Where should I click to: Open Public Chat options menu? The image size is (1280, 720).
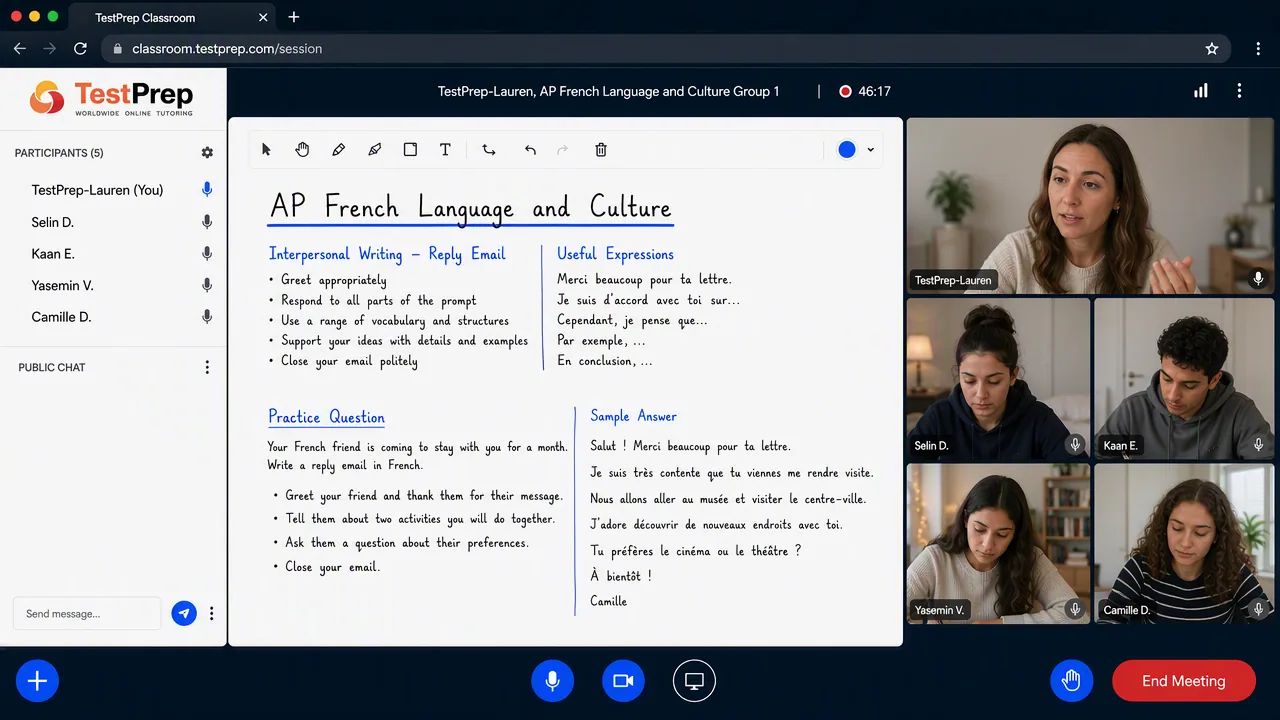coord(207,367)
